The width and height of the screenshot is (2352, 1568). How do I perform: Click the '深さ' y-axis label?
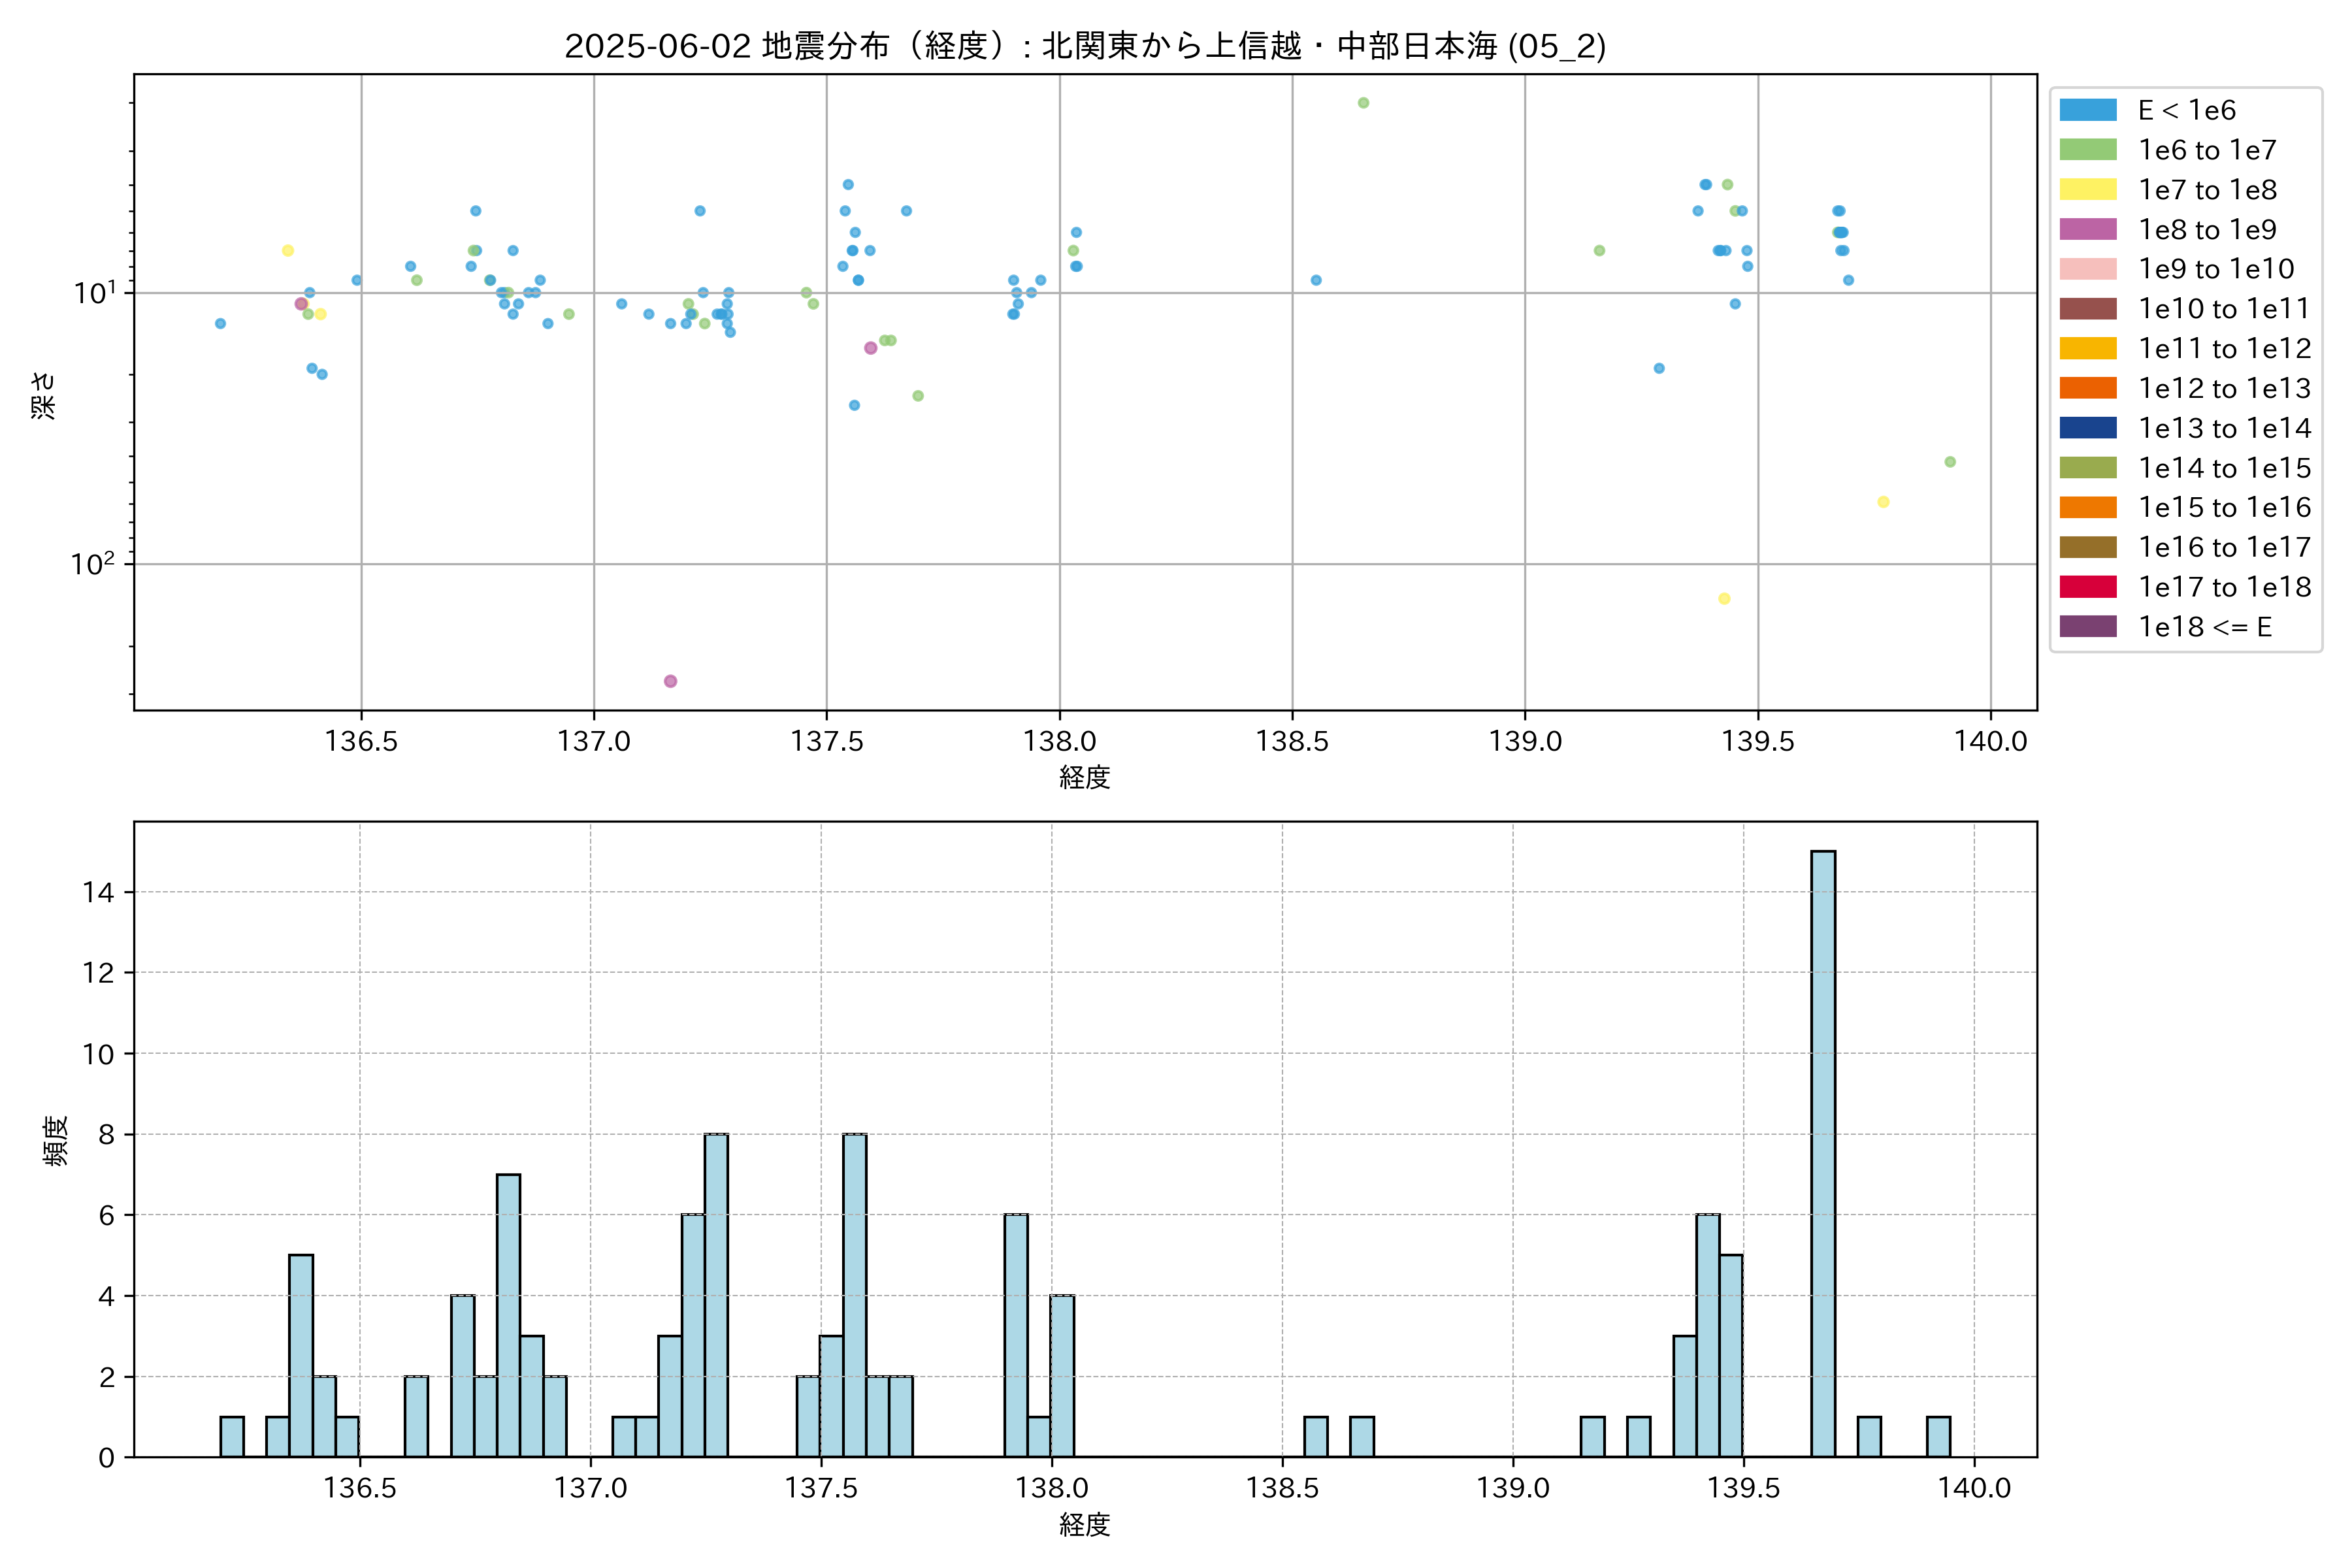(x=44, y=395)
